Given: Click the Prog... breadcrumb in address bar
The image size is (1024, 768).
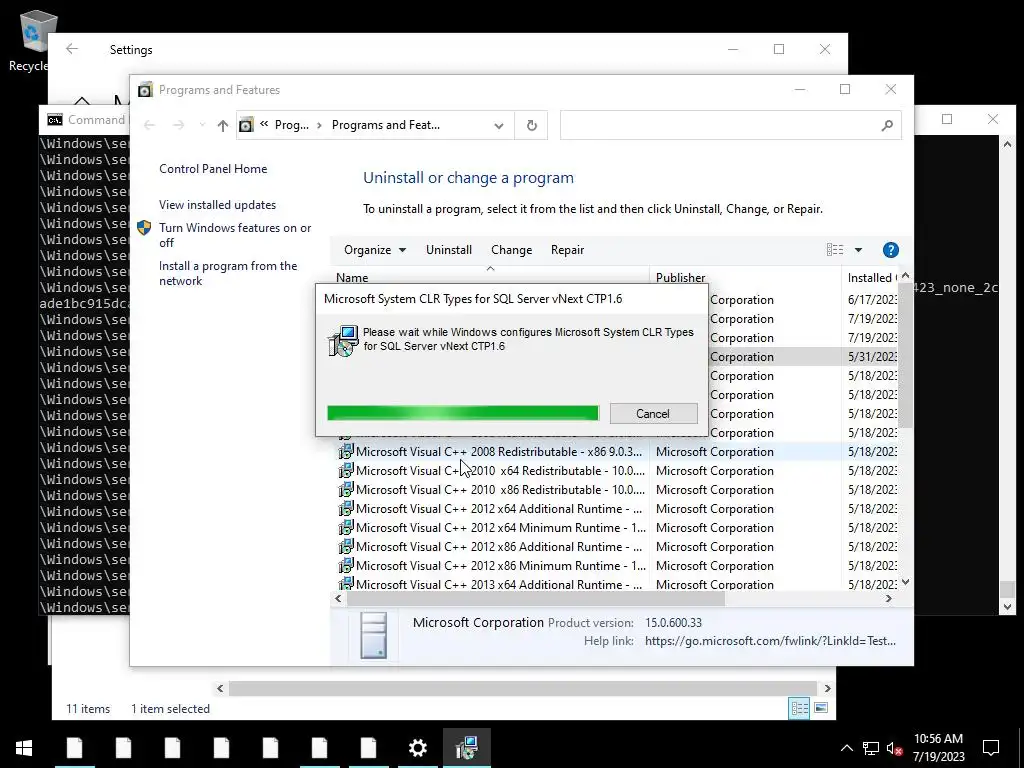Looking at the screenshot, I should pos(291,125).
